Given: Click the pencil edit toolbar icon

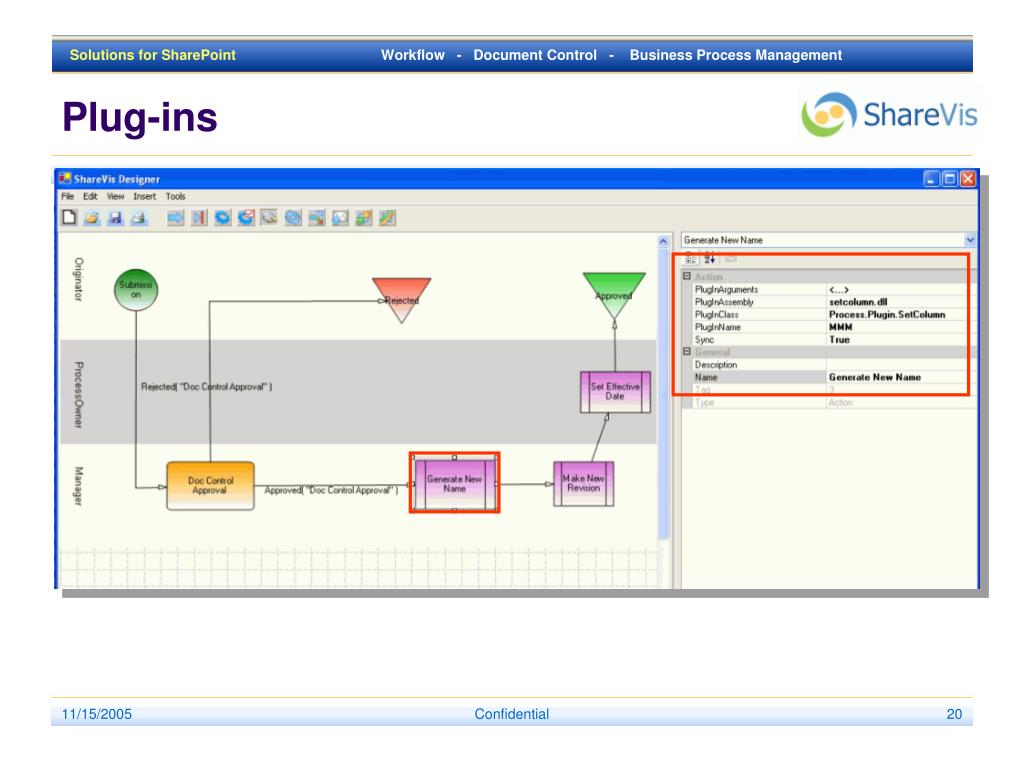Looking at the screenshot, I should pyautogui.click(x=269, y=217).
